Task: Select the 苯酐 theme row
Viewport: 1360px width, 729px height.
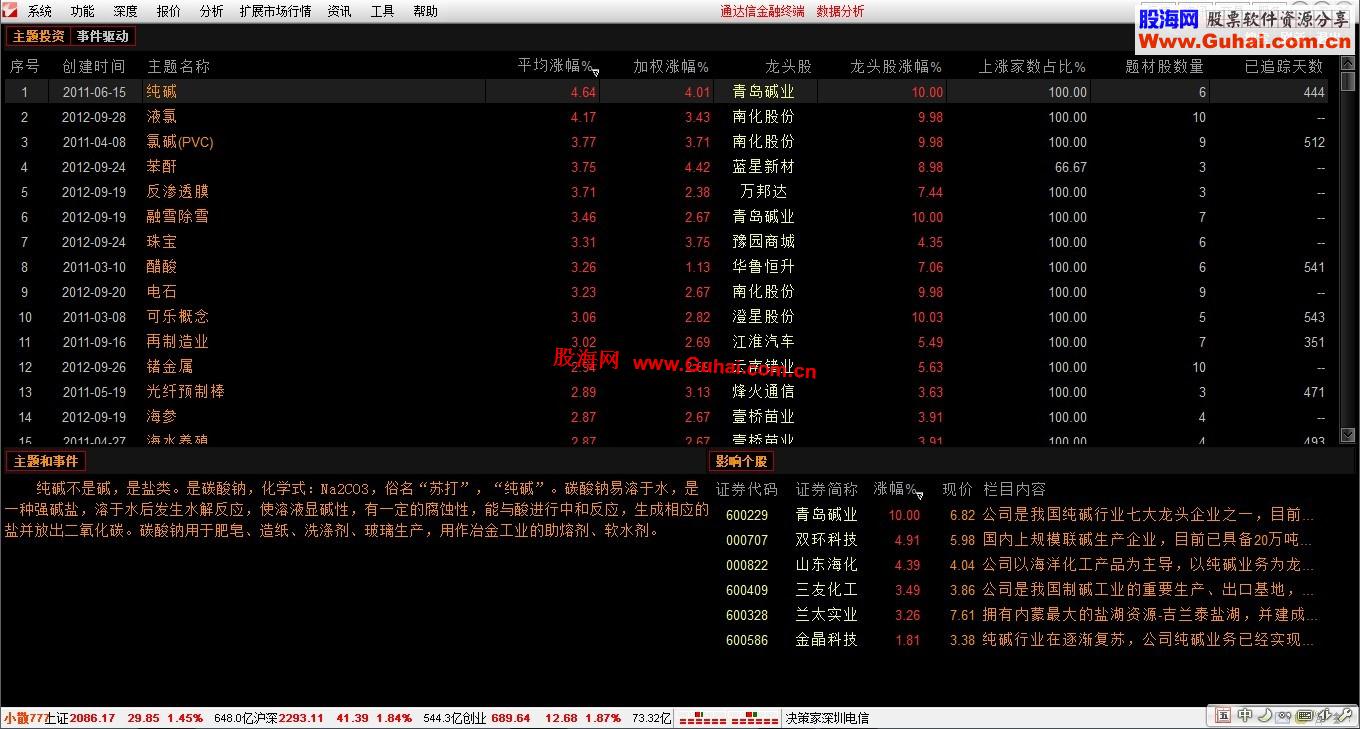Action: [666, 166]
